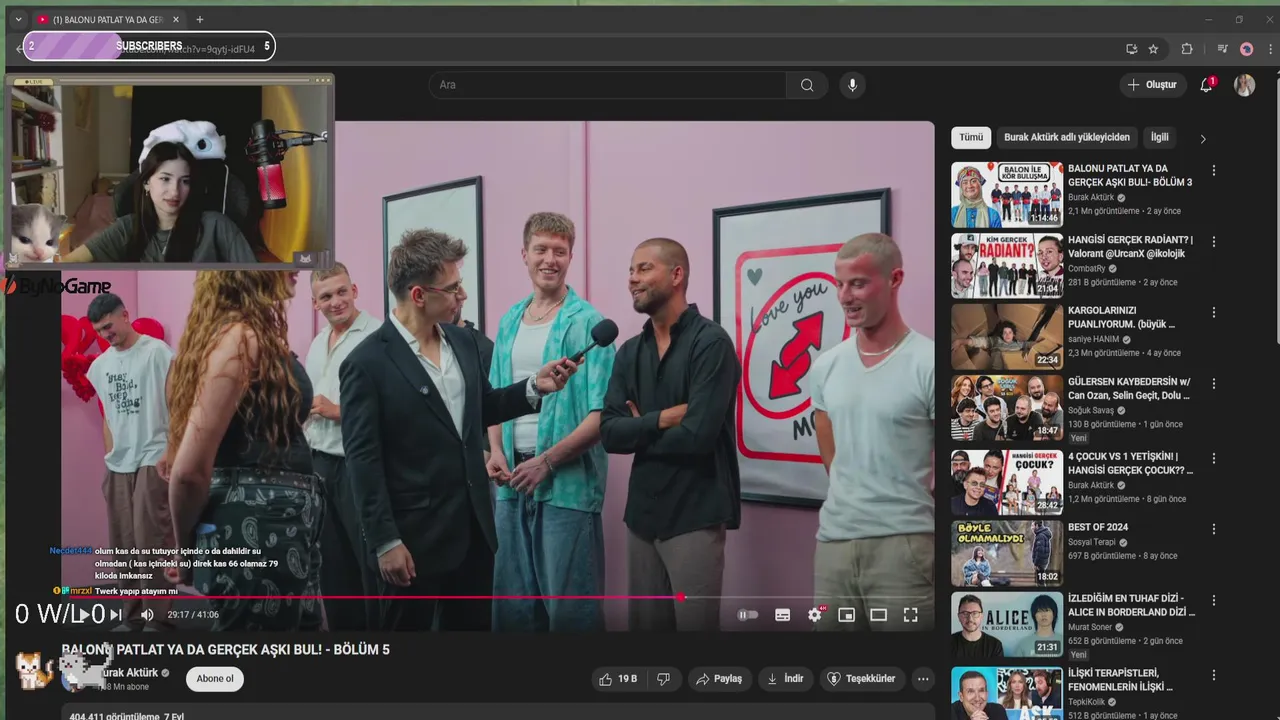Viewport: 1280px width, 720px height.
Task: Open HANGİSİ GERÇEK RADİANT thumbnail
Action: point(1007,266)
